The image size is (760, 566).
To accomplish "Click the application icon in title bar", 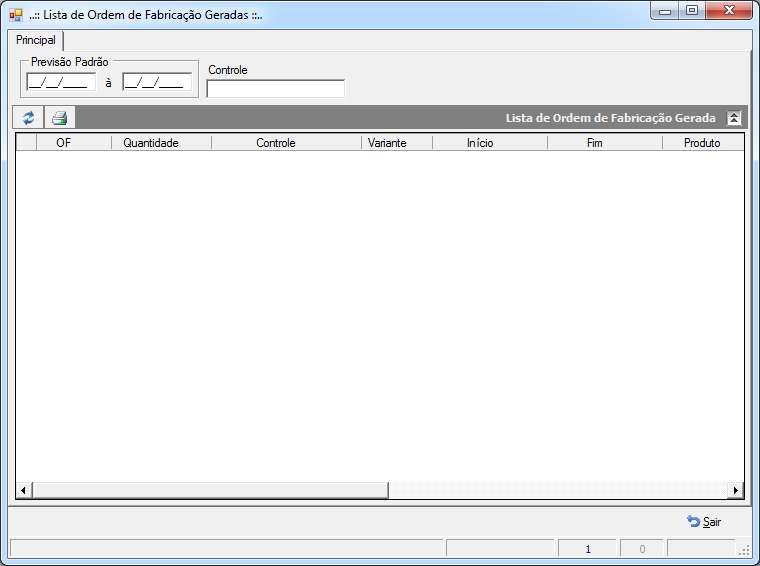I will (x=16, y=15).
